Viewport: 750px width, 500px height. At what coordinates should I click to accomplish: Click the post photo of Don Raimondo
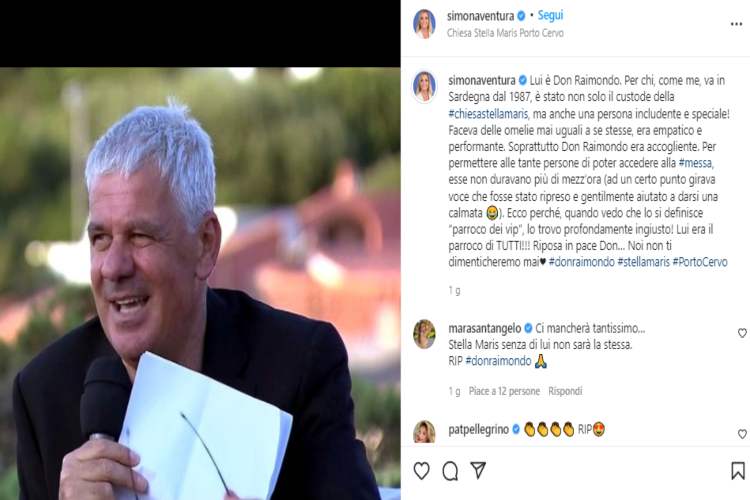click(200, 283)
